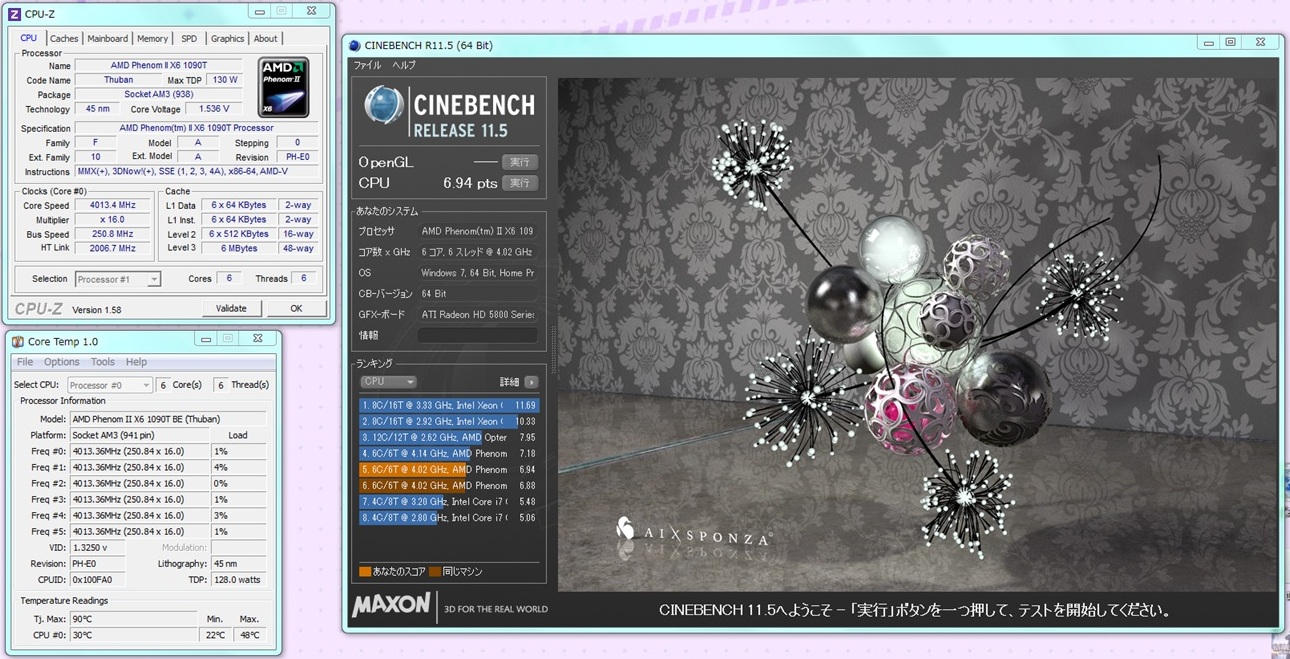This screenshot has height=659, width=1290.
Task: Switch to the Graphics tab in CPU-Z
Action: point(227,39)
